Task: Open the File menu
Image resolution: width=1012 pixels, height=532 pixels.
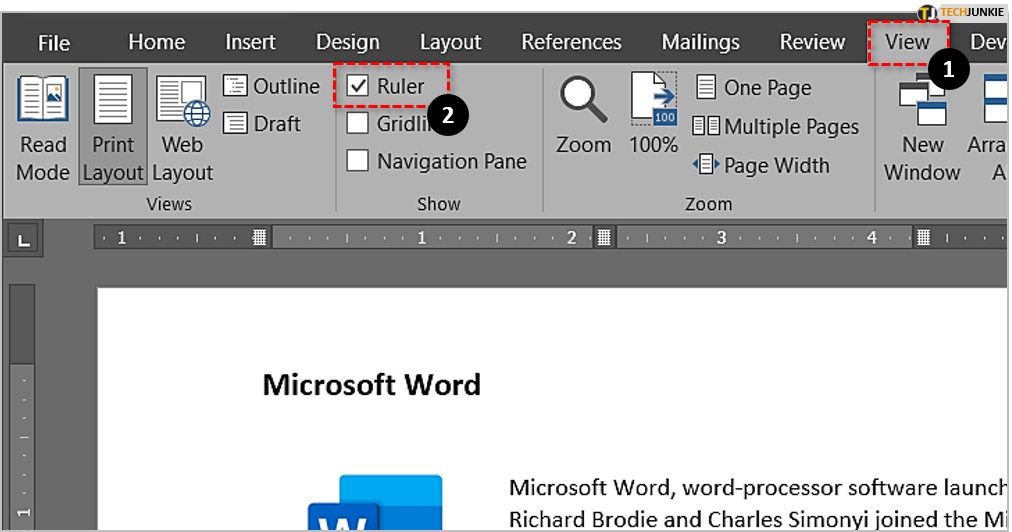Action: point(54,43)
